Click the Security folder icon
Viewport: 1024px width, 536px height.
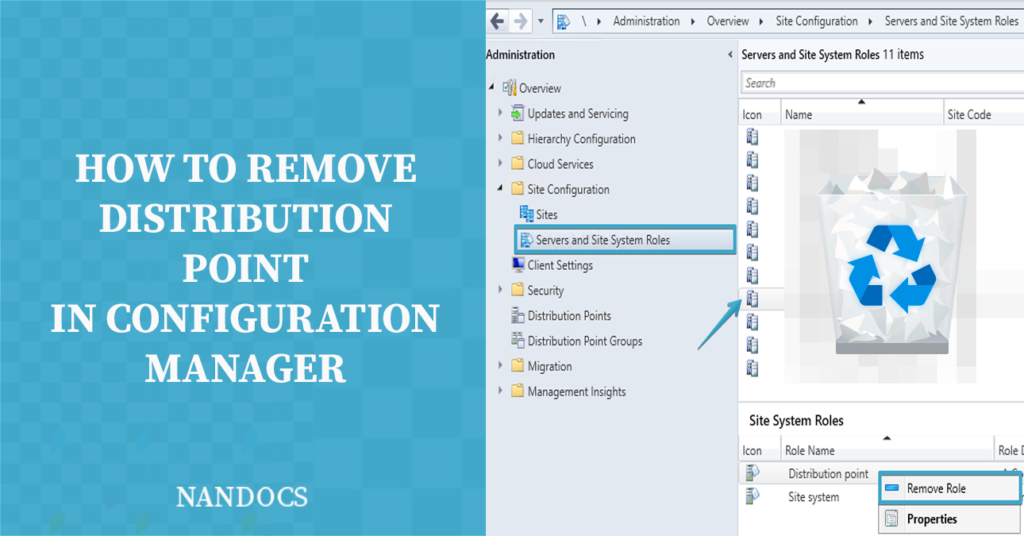point(517,290)
